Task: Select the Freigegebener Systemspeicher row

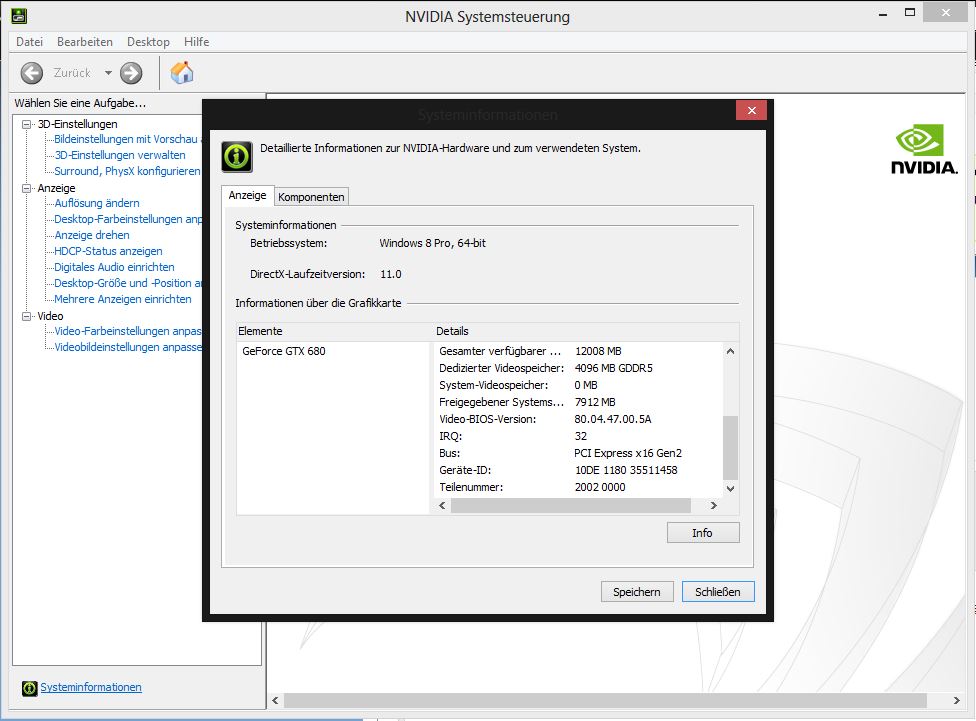Action: tap(579, 402)
